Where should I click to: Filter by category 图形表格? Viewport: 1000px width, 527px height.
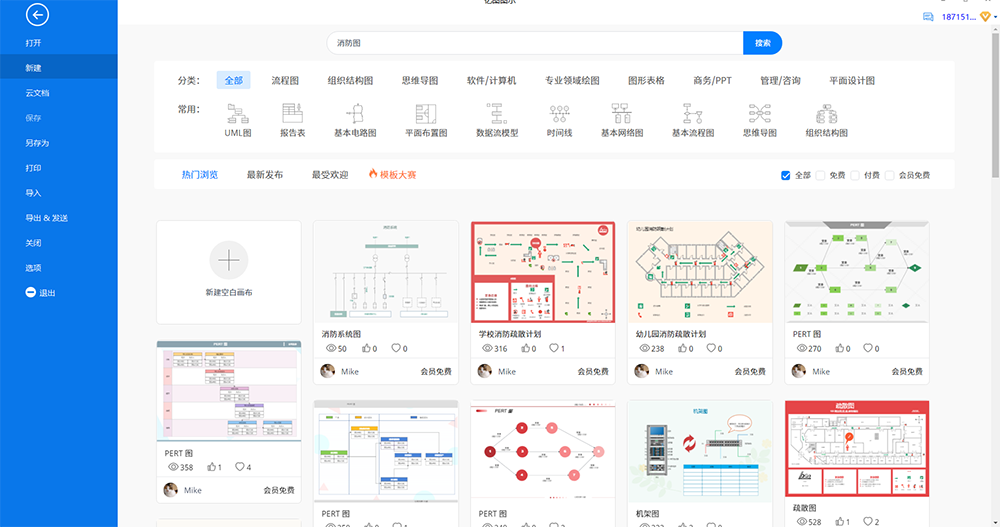point(646,80)
